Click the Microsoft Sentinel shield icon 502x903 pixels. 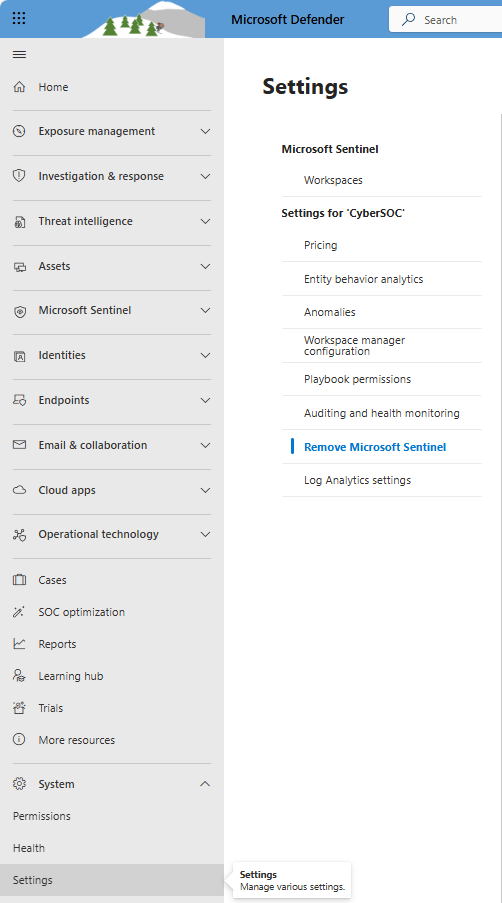pyautogui.click(x=19, y=311)
